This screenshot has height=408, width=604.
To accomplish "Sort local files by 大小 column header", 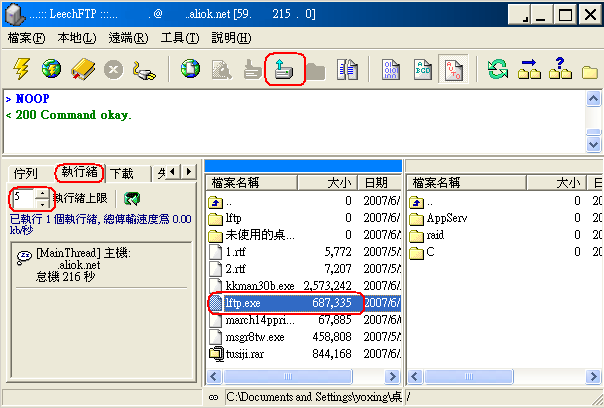I will [336, 182].
